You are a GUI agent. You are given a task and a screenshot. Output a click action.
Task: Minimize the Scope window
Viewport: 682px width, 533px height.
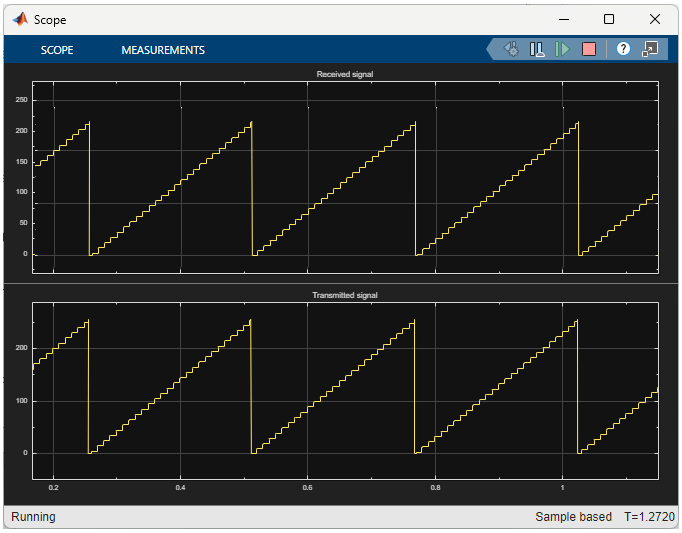click(564, 19)
